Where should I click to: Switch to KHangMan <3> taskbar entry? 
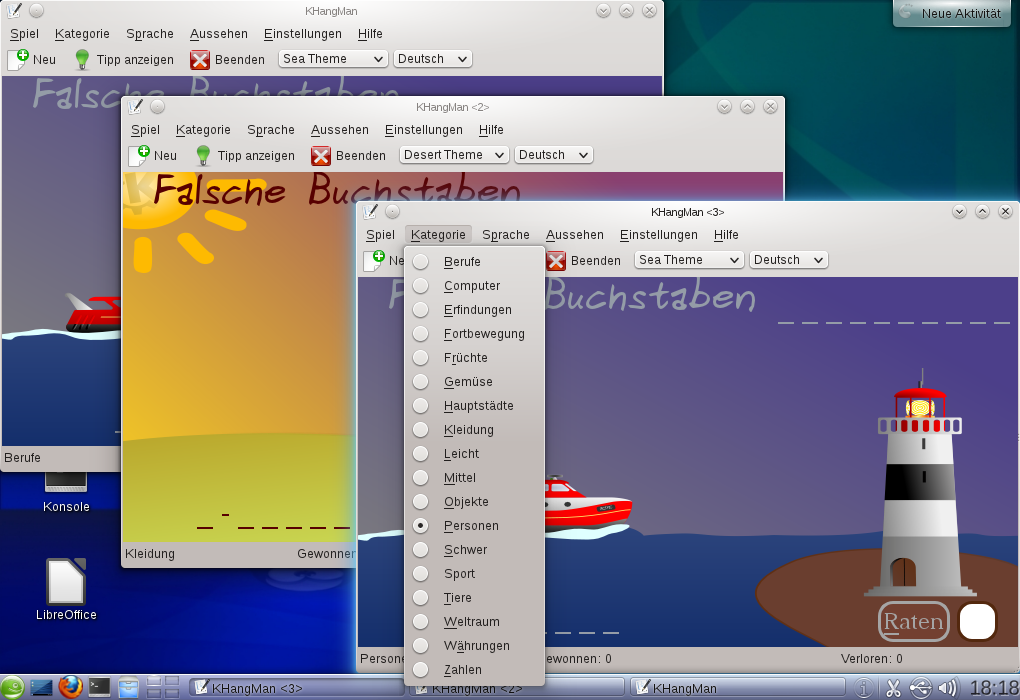pos(297,688)
